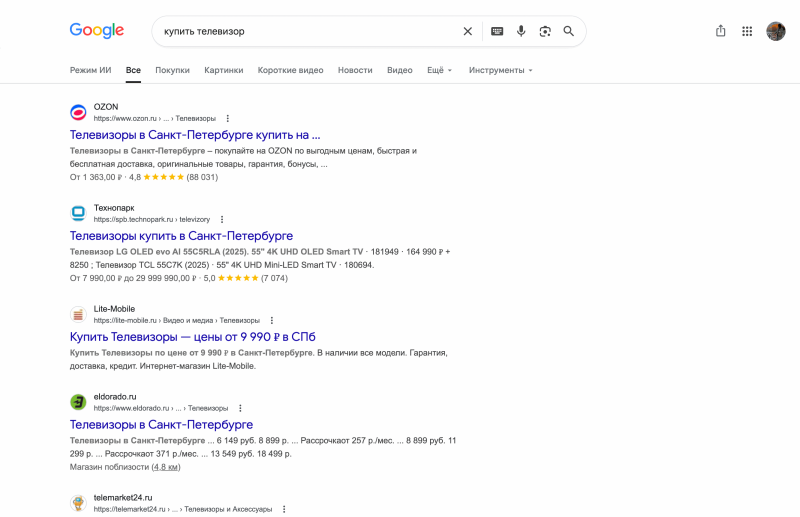Switch to the Картинки tab
The width and height of the screenshot is (800, 517).
[x=223, y=70]
